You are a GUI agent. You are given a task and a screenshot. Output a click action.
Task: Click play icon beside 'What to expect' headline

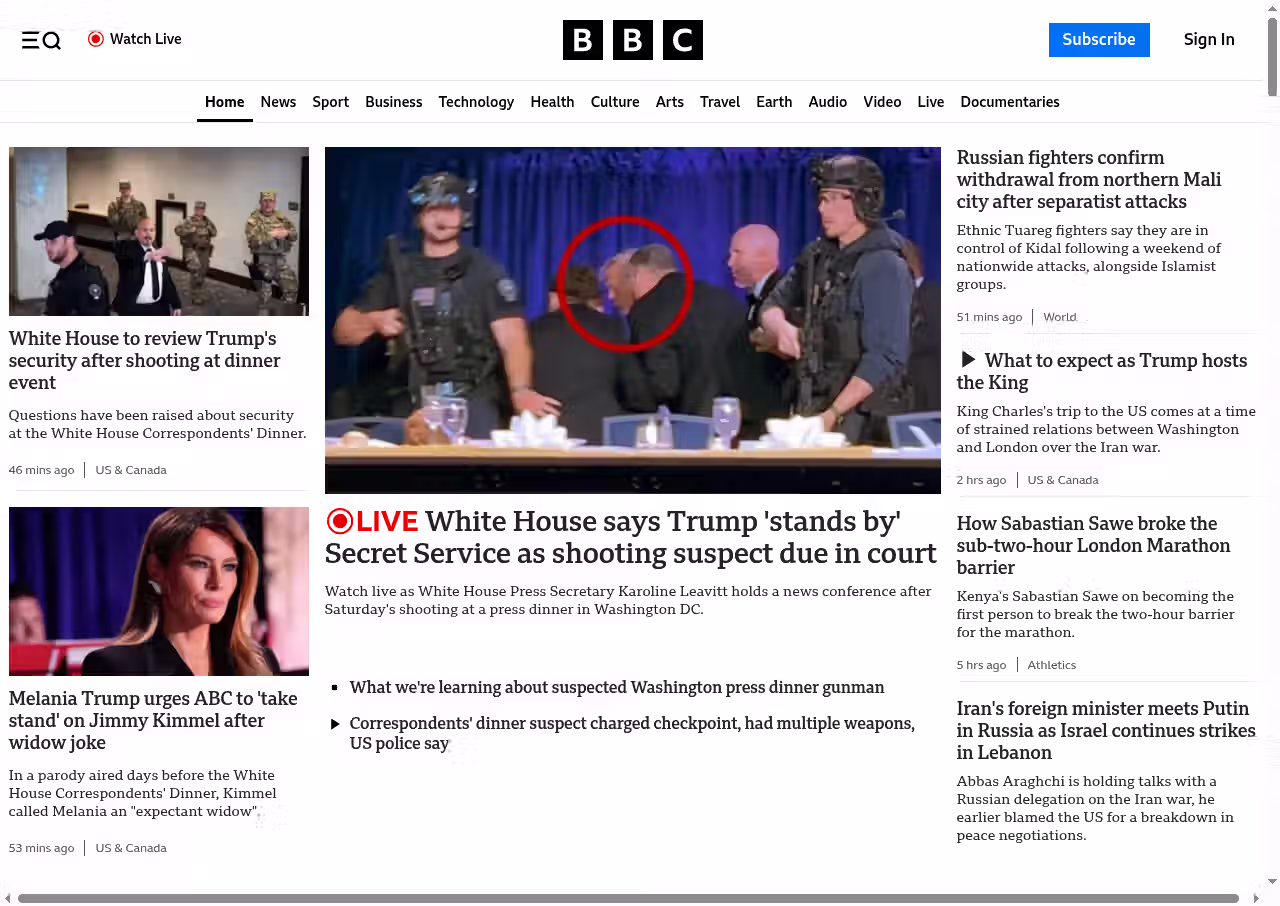[x=968, y=360]
